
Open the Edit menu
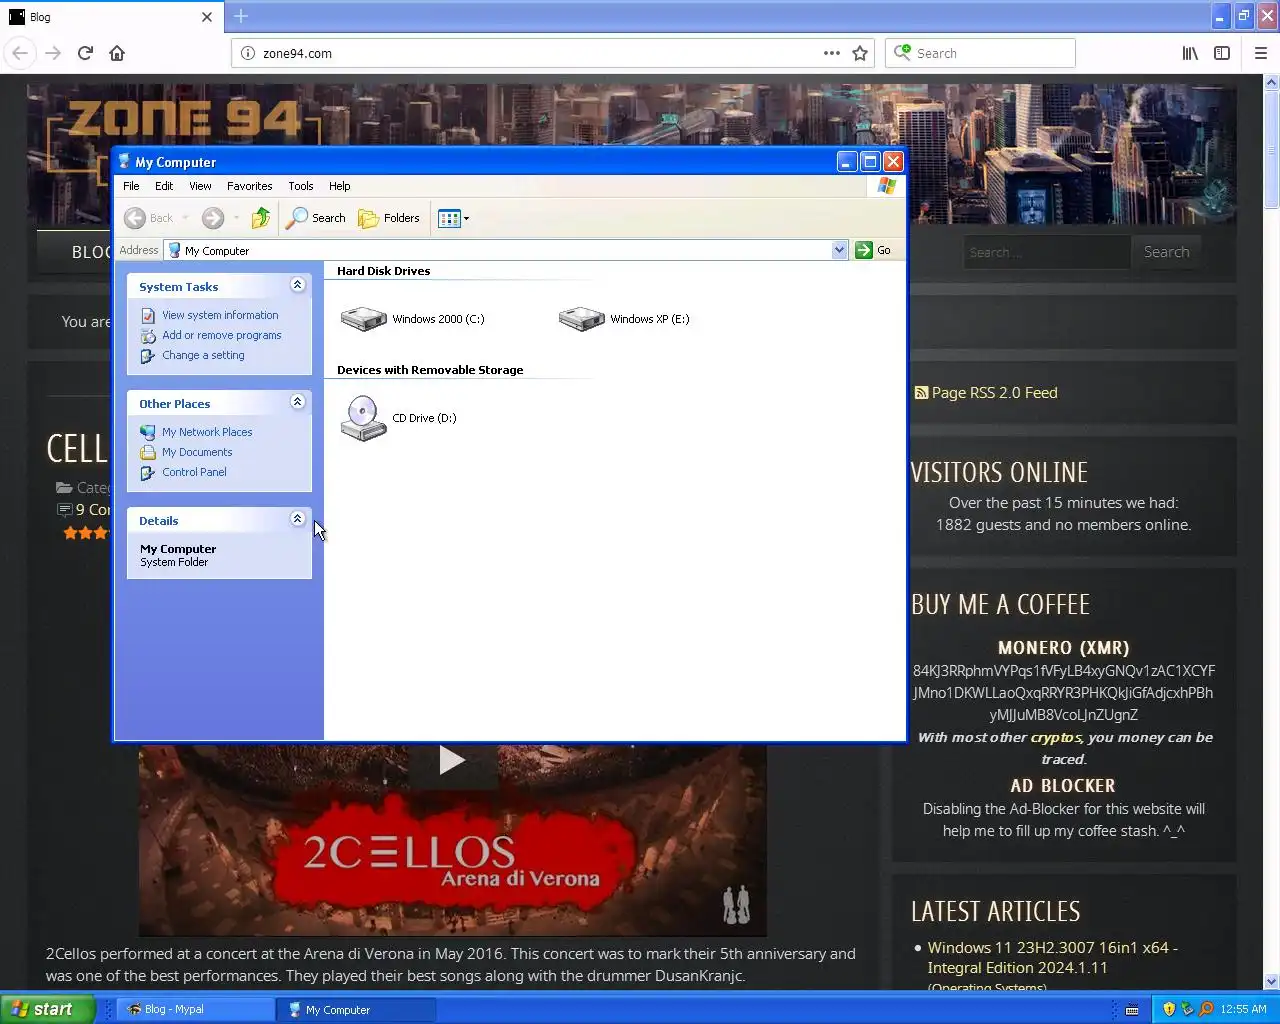[164, 186]
